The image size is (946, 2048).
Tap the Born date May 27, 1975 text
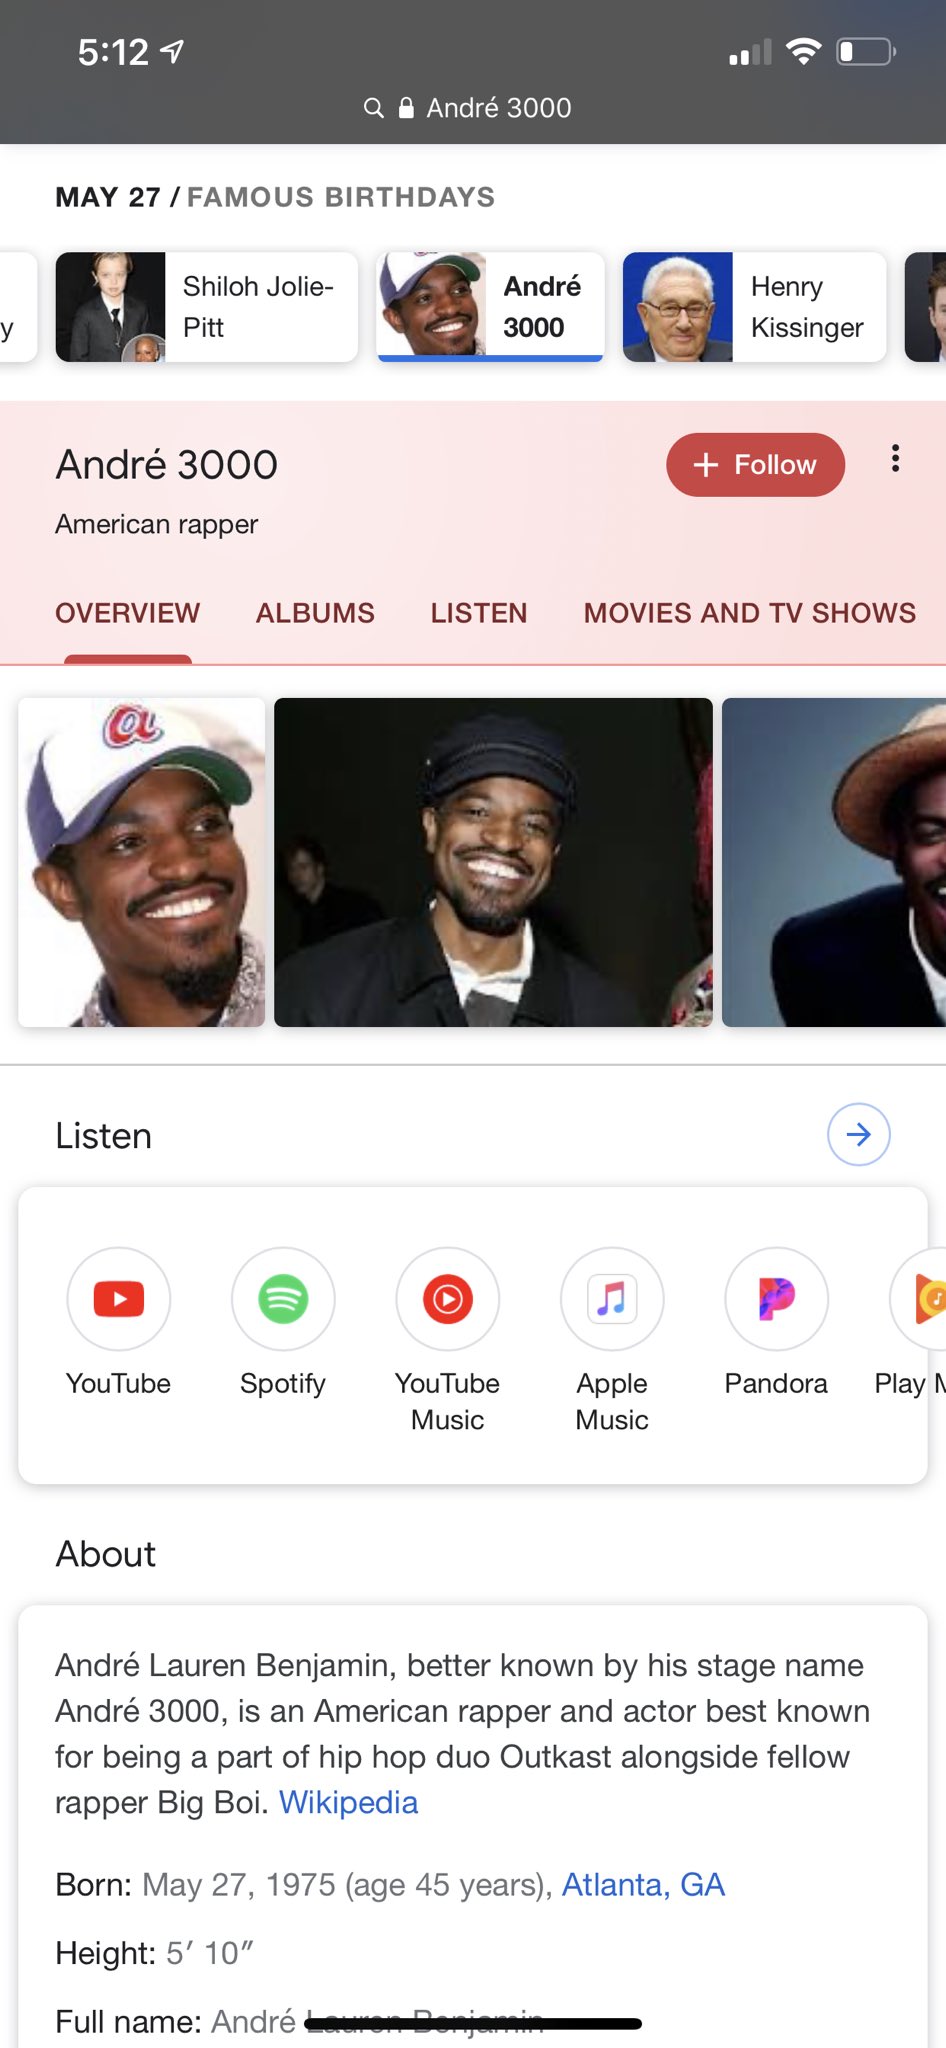(239, 1884)
